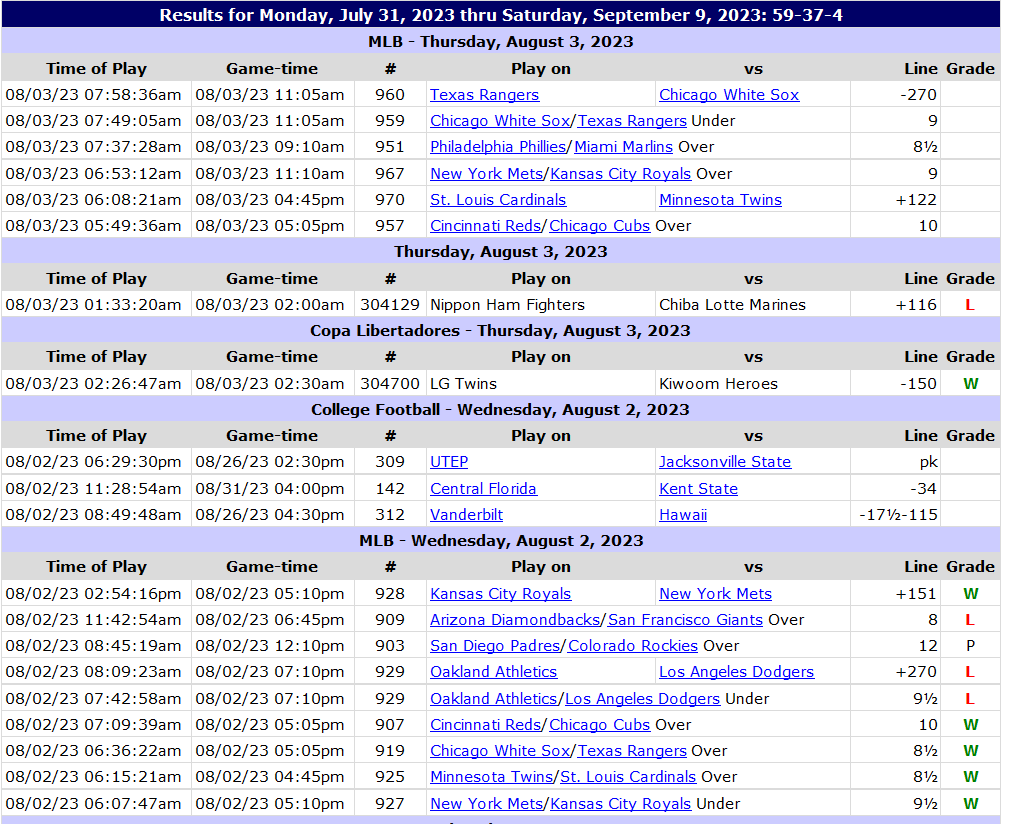This screenshot has width=1011, height=824.
Task: Open Oakland Athletics in the +270 line row
Action: 493,672
